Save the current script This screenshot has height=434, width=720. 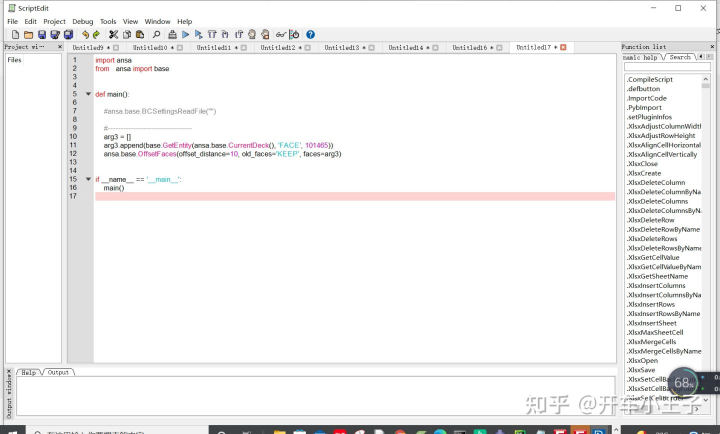click(42, 34)
